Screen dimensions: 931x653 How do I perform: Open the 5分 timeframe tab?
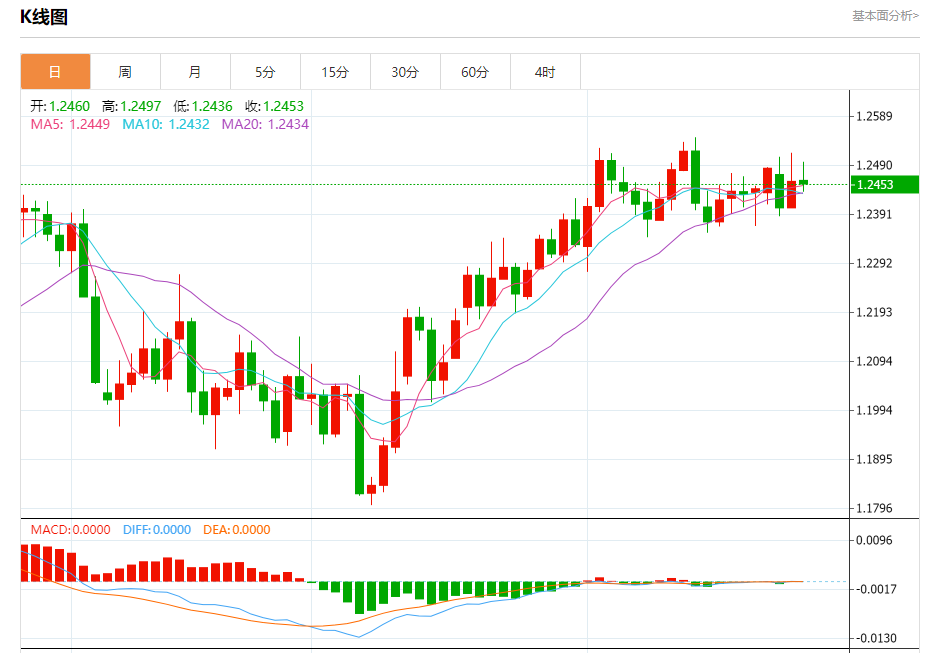[265, 72]
